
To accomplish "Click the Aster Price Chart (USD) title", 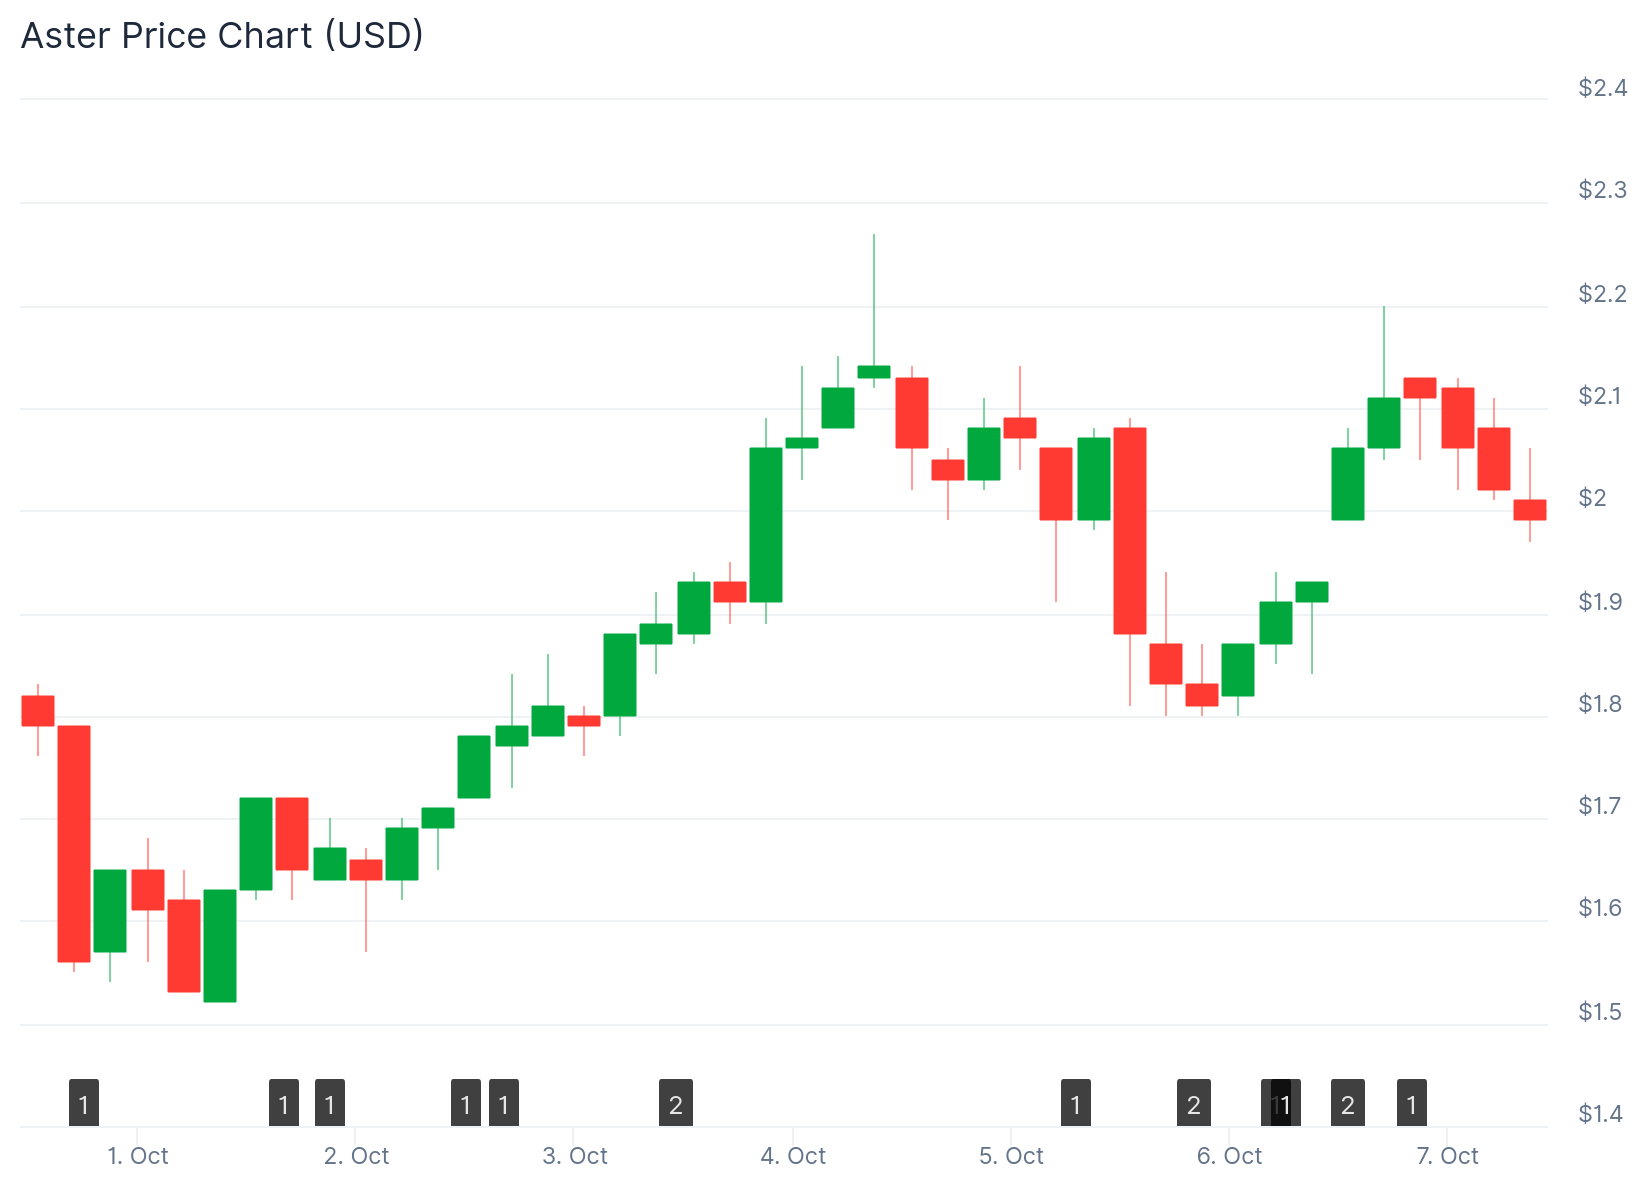I will point(222,36).
